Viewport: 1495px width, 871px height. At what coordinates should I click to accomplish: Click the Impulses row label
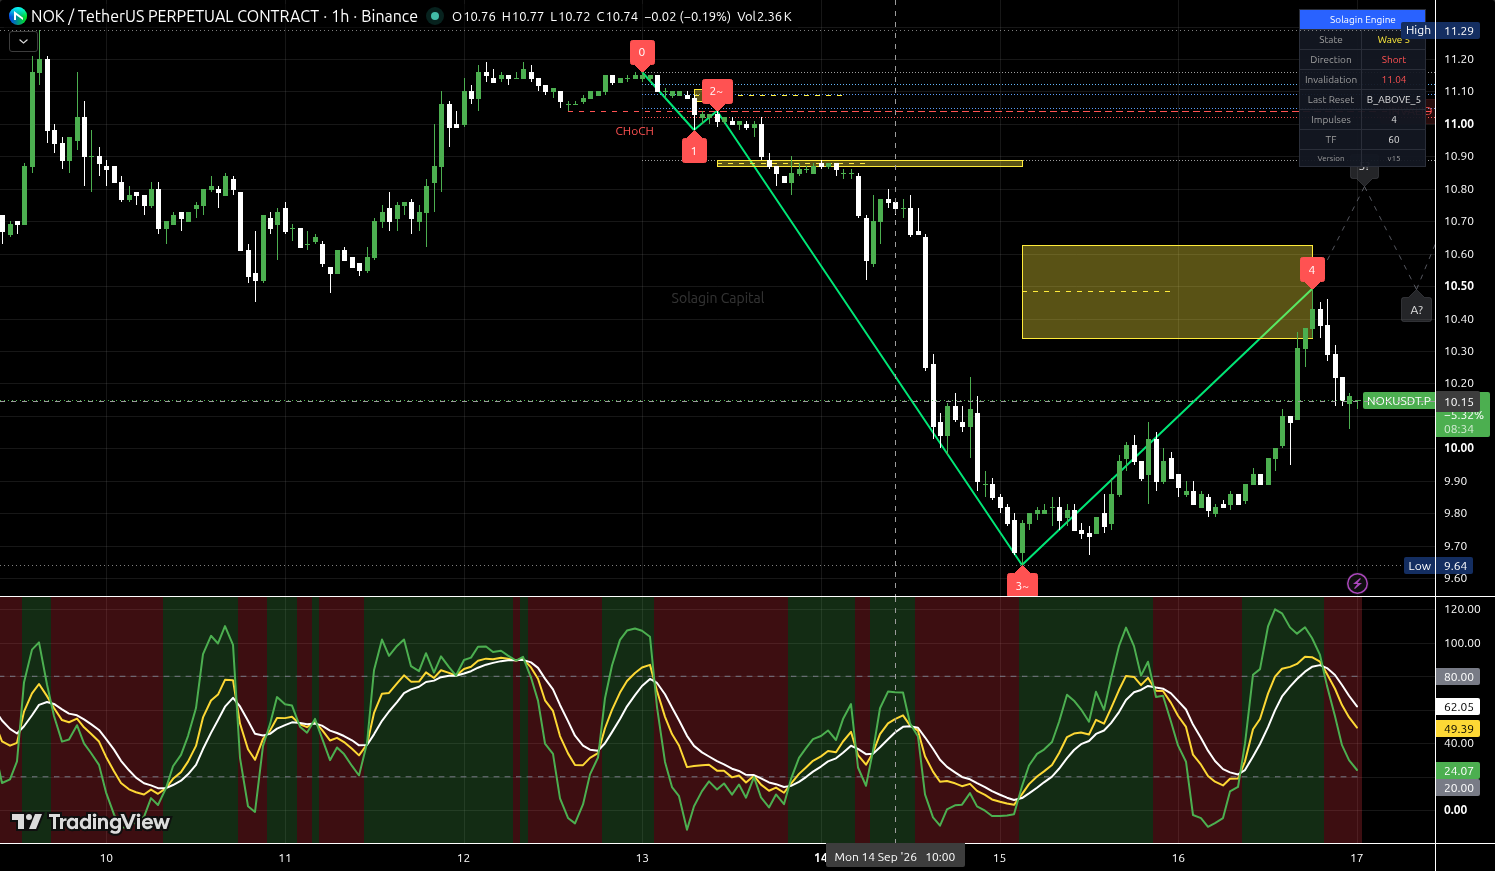click(1331, 120)
